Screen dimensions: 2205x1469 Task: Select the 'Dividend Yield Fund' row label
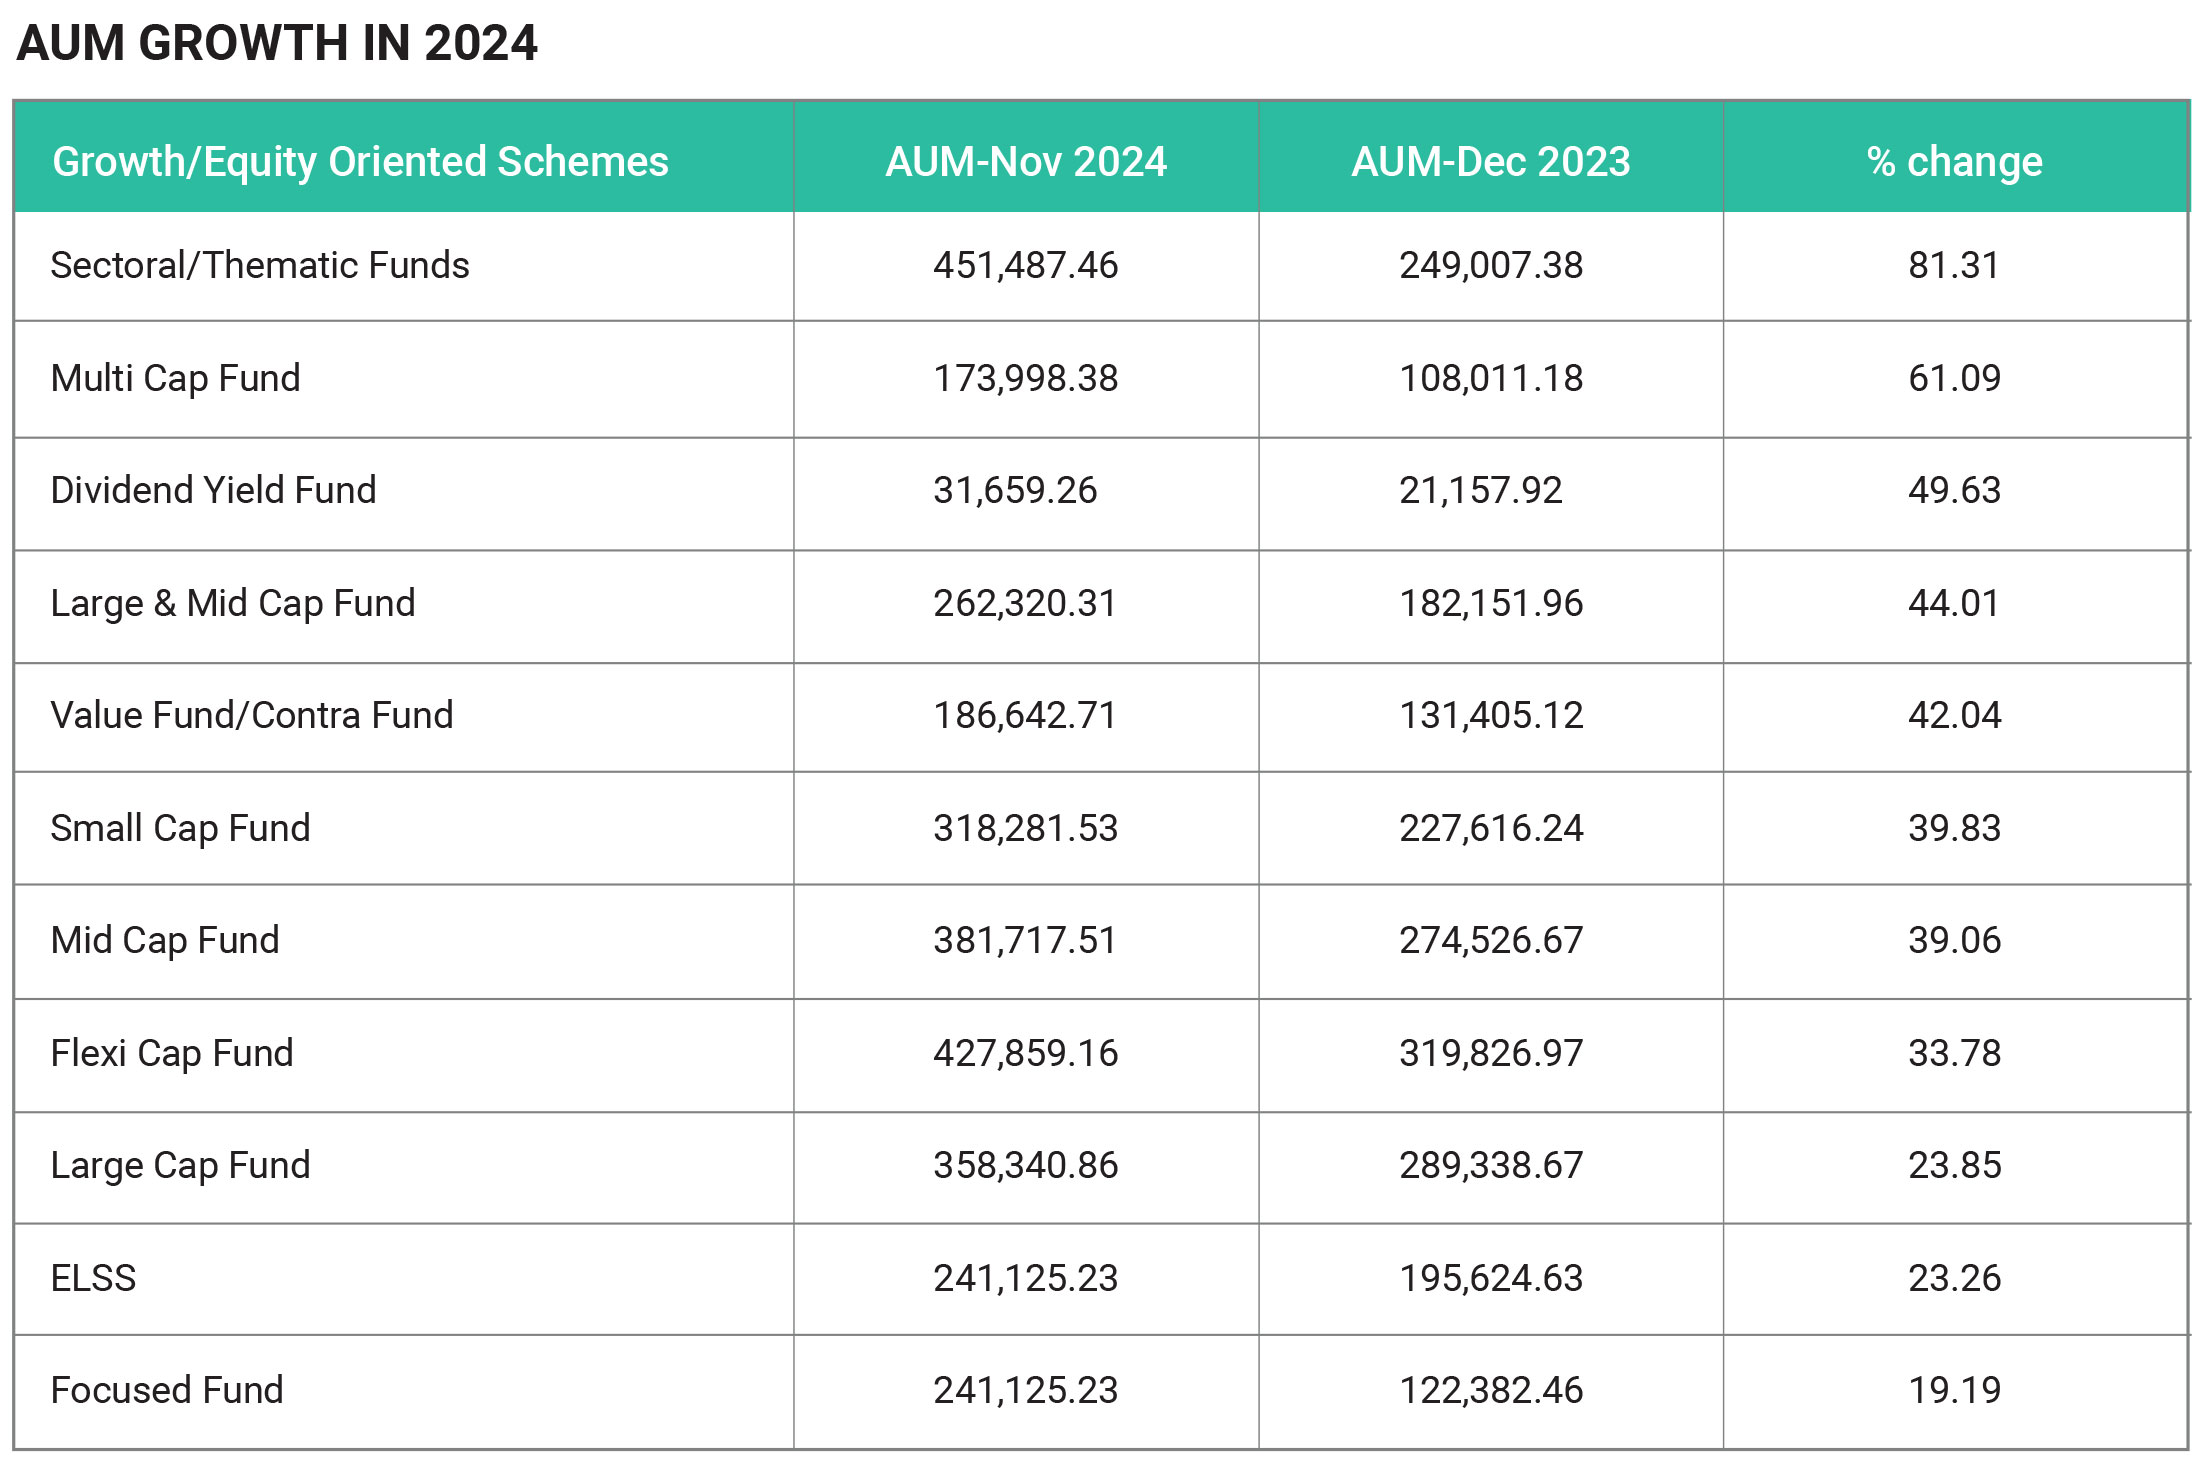tap(213, 490)
